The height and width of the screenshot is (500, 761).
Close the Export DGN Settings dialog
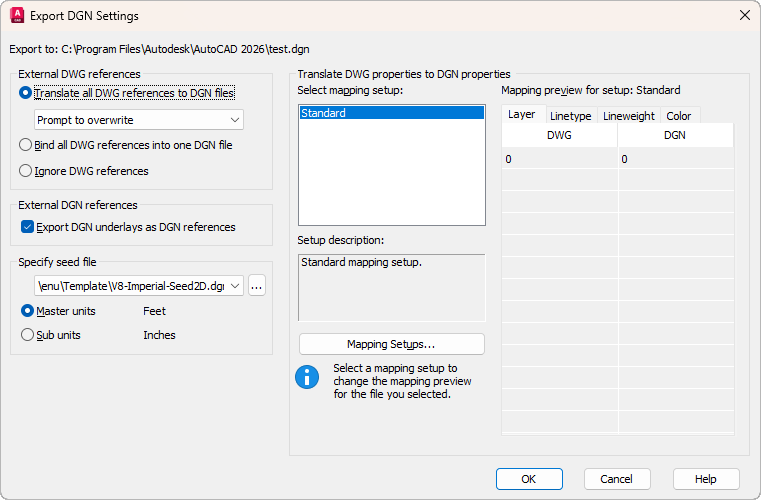(743, 16)
